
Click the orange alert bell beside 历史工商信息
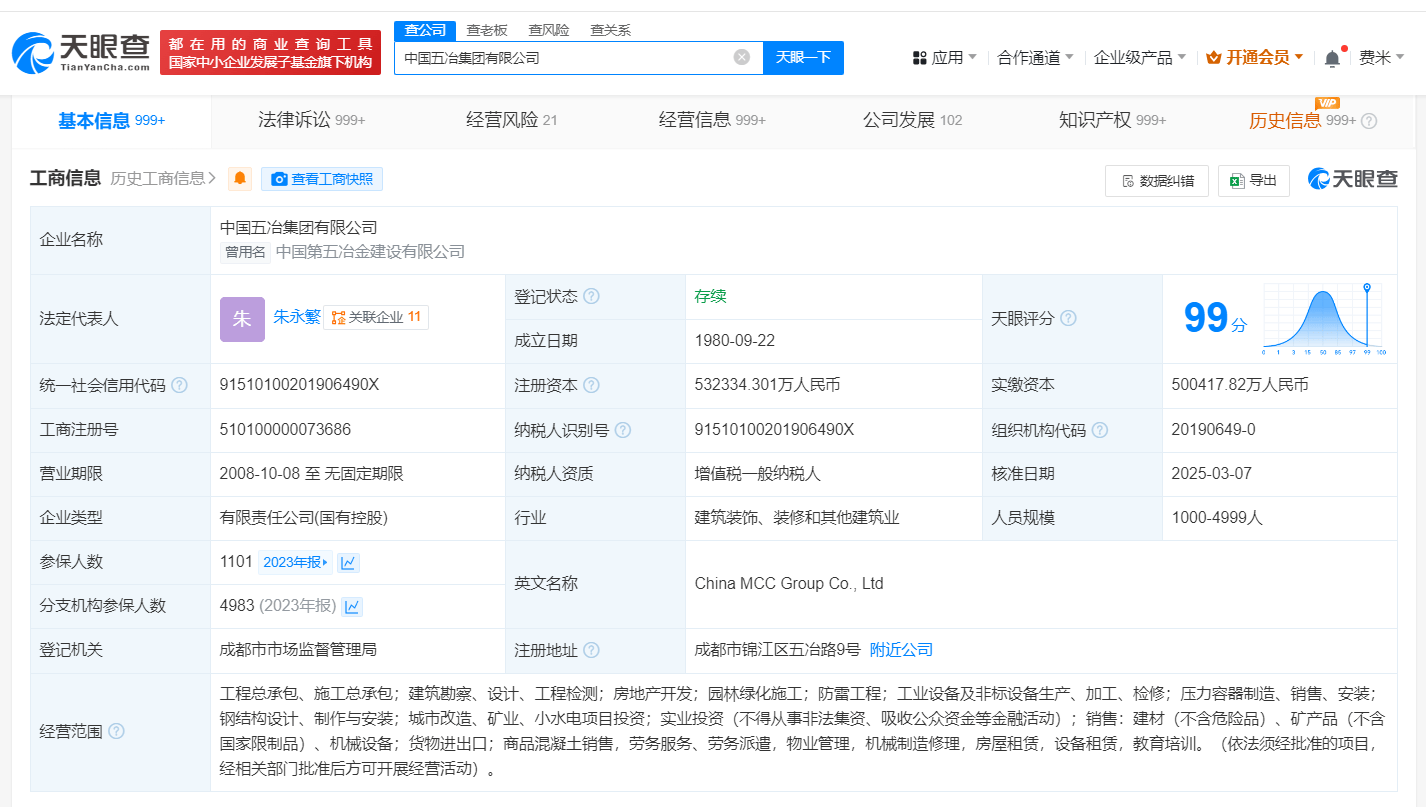pyautogui.click(x=240, y=179)
